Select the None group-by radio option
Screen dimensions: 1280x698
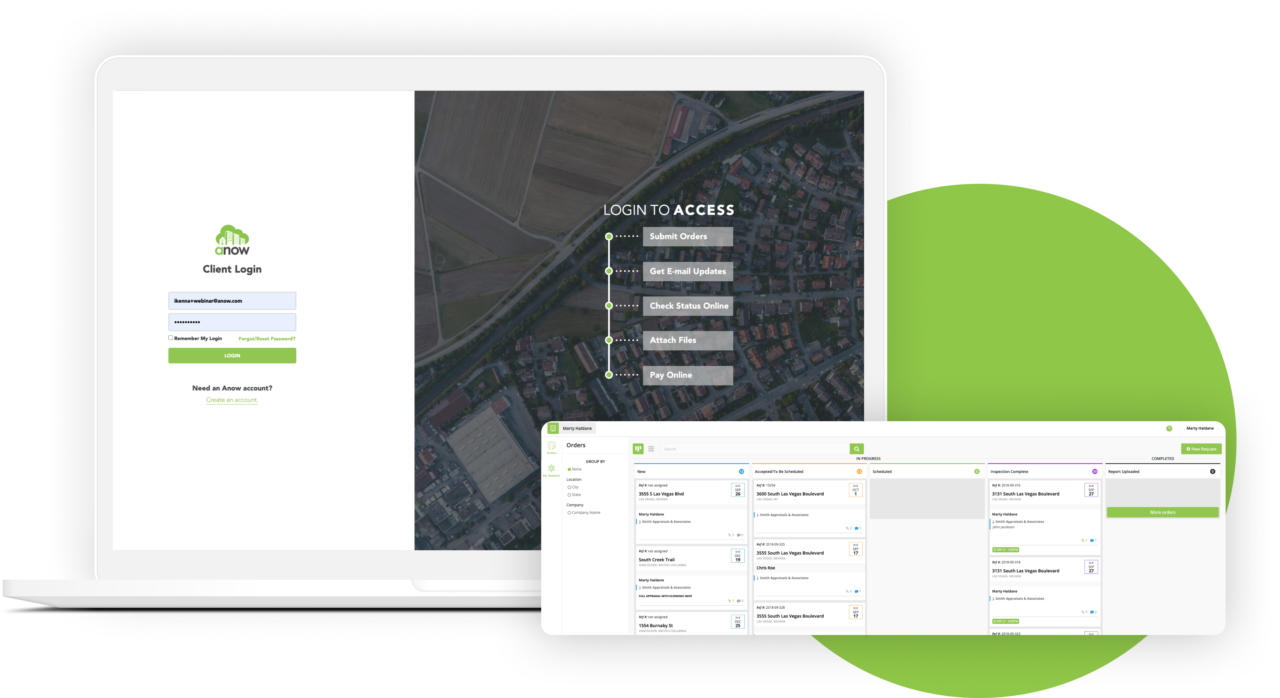(569, 468)
